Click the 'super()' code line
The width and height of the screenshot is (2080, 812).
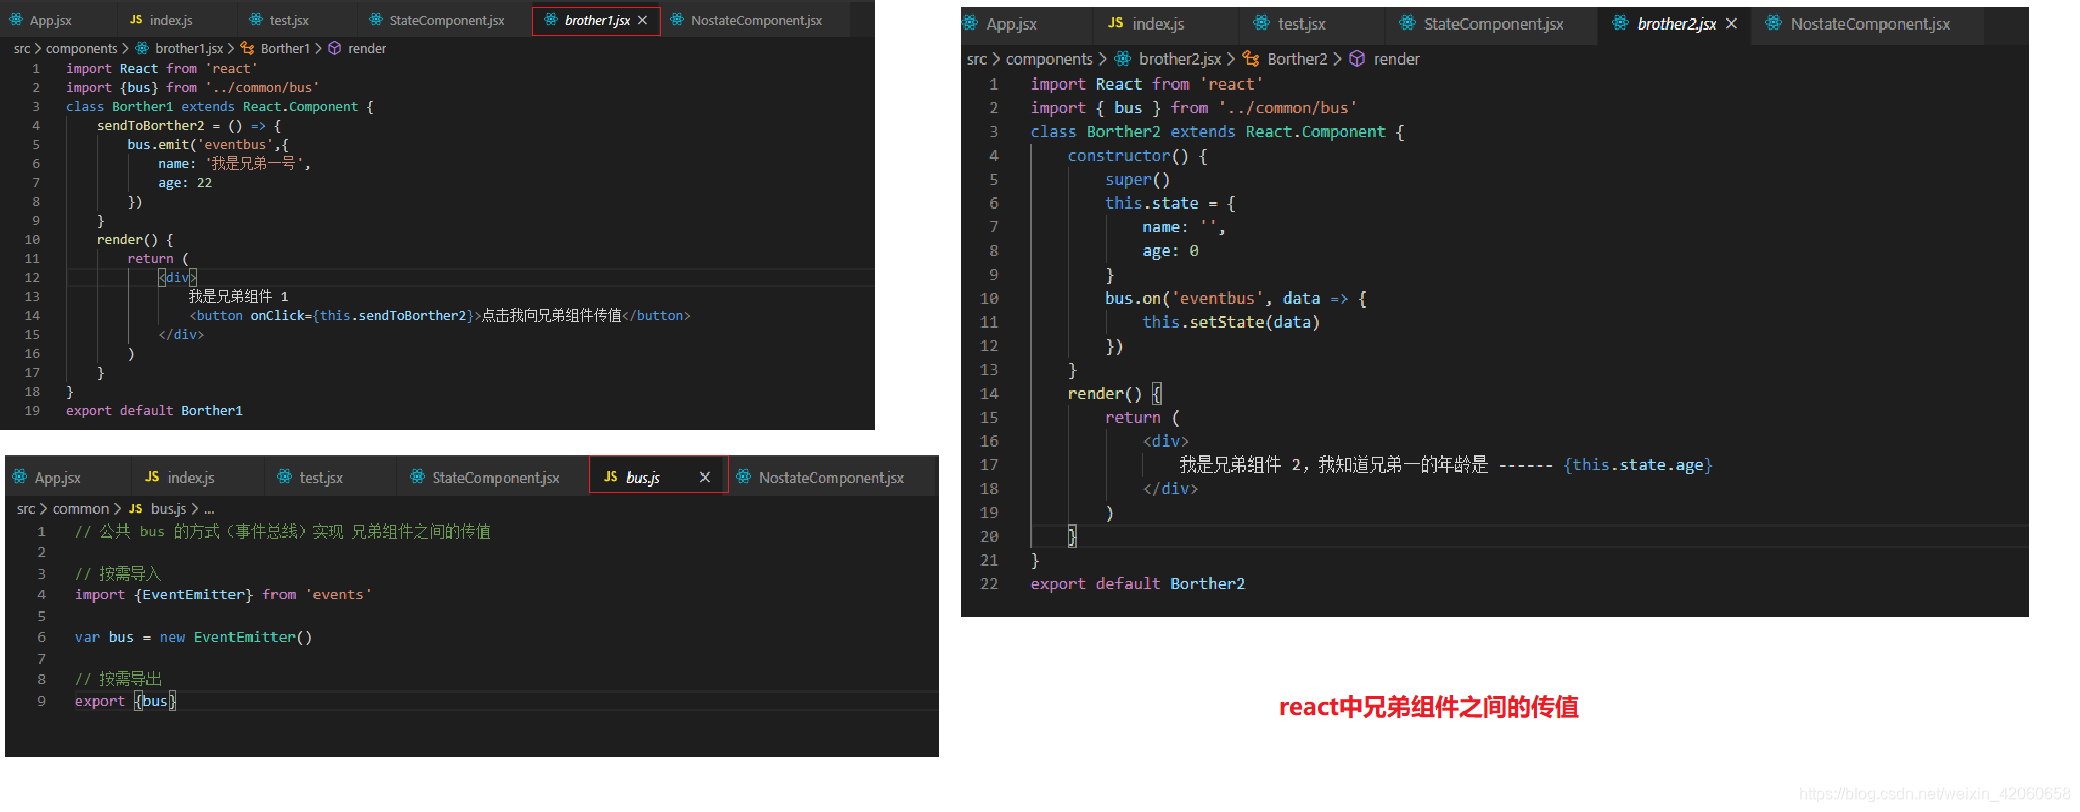[1137, 179]
